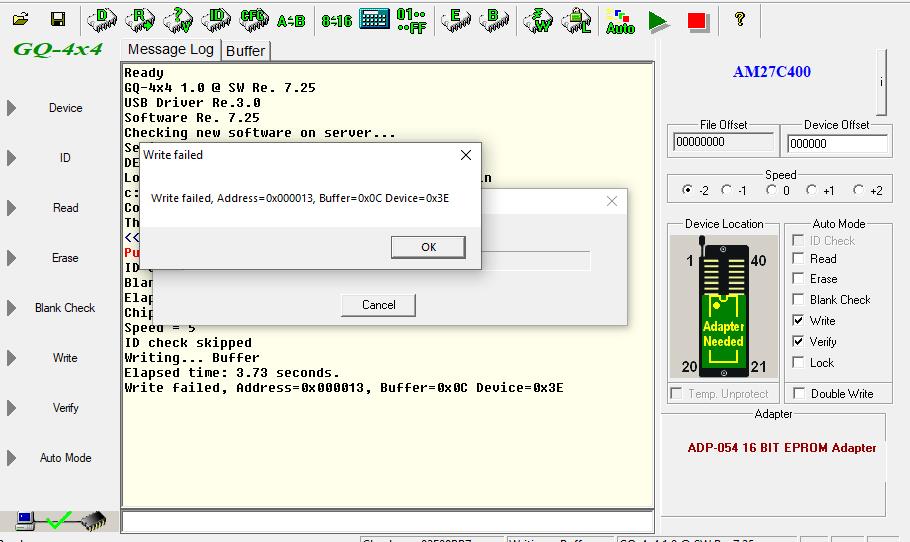Enable the Blank Check auto mode checkbox
This screenshot has width=910, height=542.
(798, 300)
